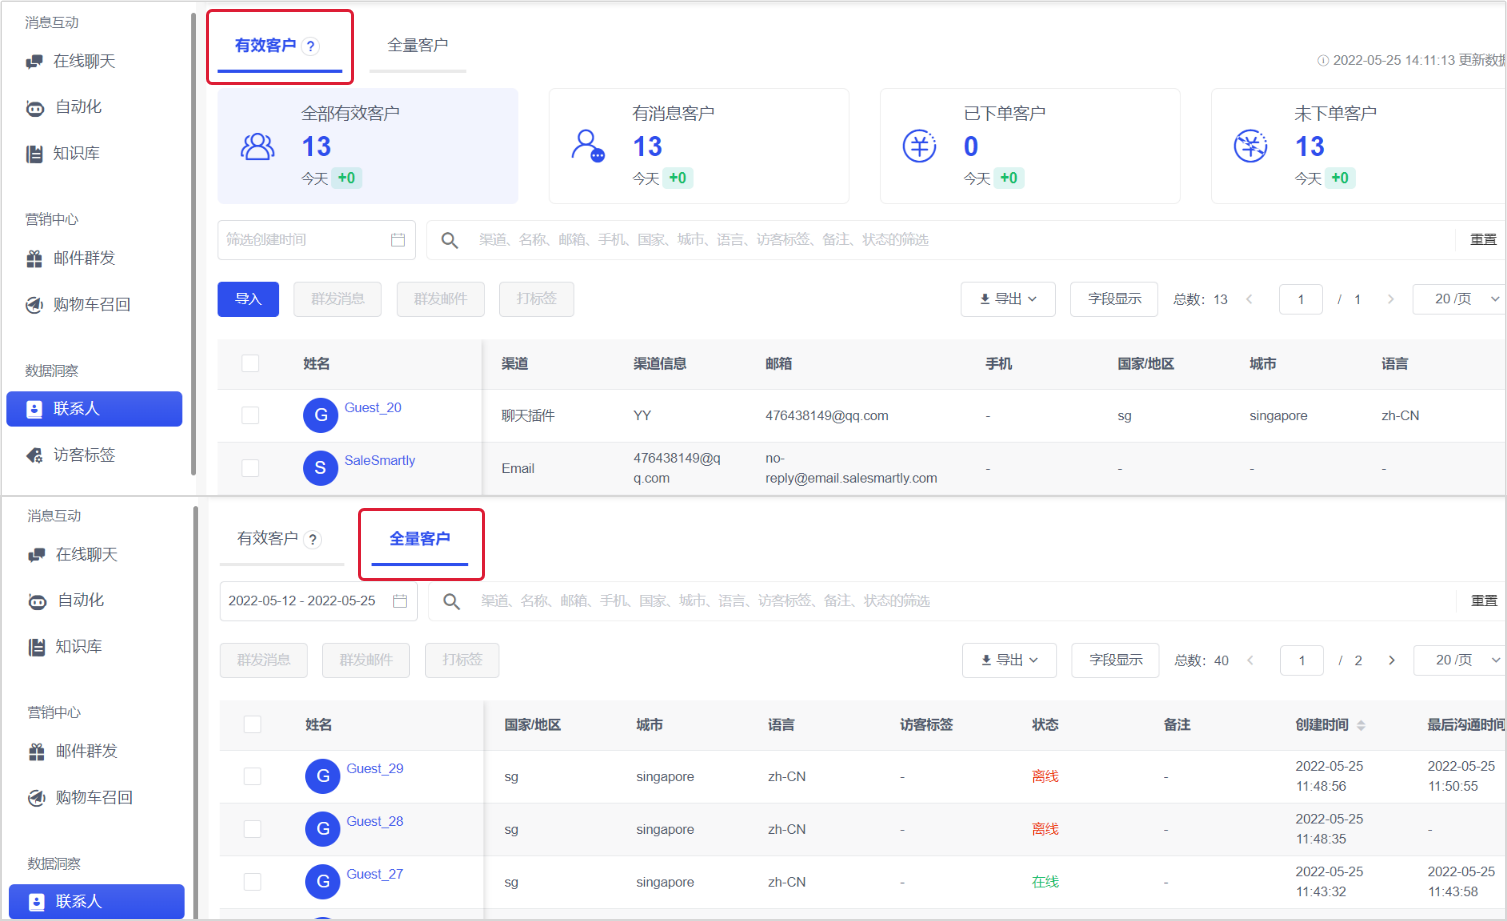Click 重置 in the 有效客户 view search bar

[1483, 240]
